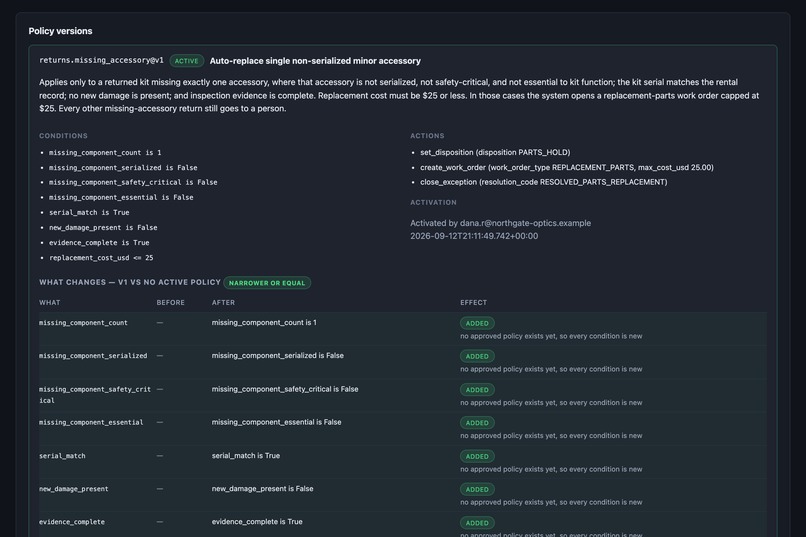Viewport: 806px width, 537px height.
Task: Click "WHAT CHANGES — V1 VS NO ACTIVE POLICY" heading
Action: click(x=130, y=282)
